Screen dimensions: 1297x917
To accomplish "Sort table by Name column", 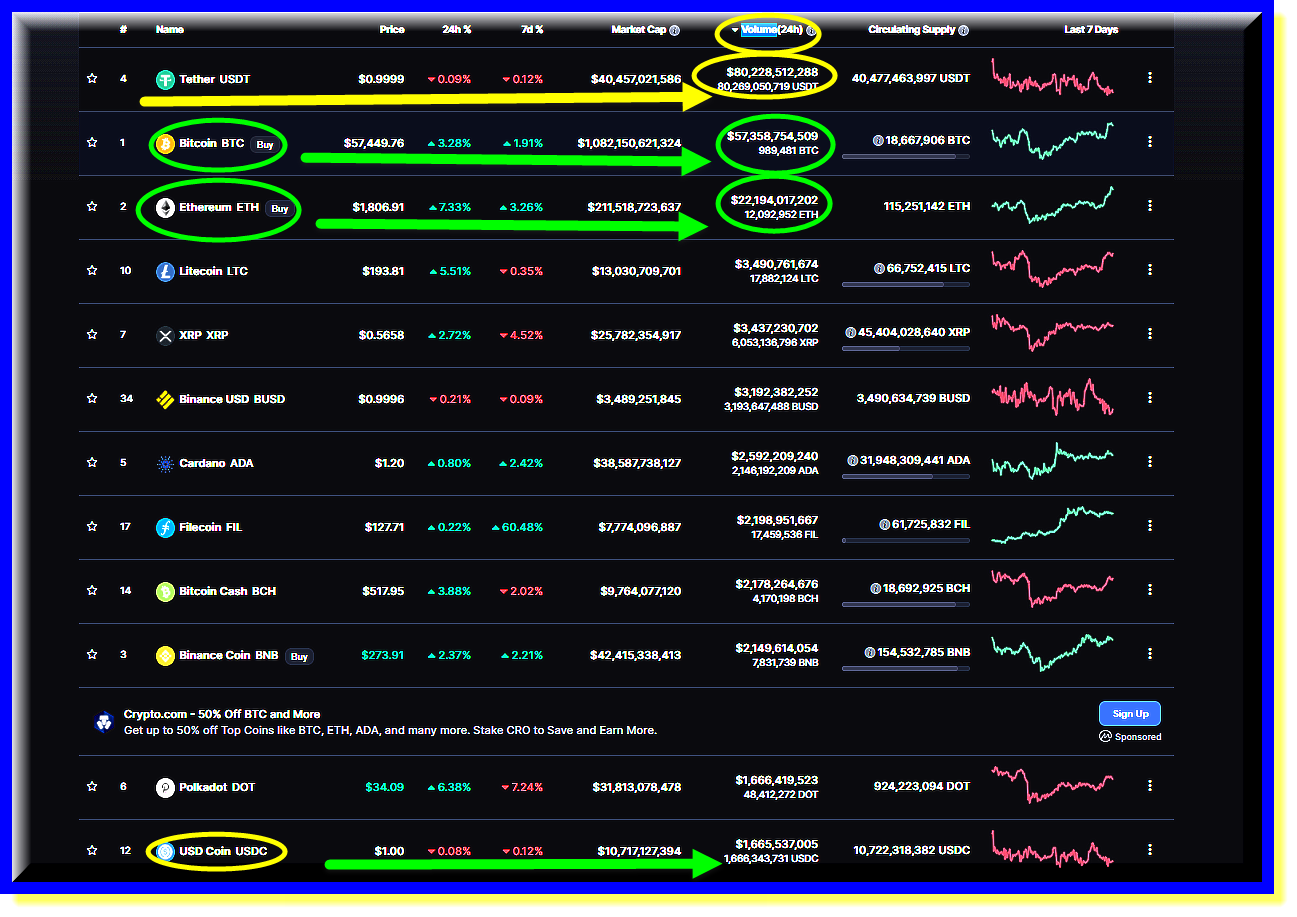I will [x=170, y=30].
